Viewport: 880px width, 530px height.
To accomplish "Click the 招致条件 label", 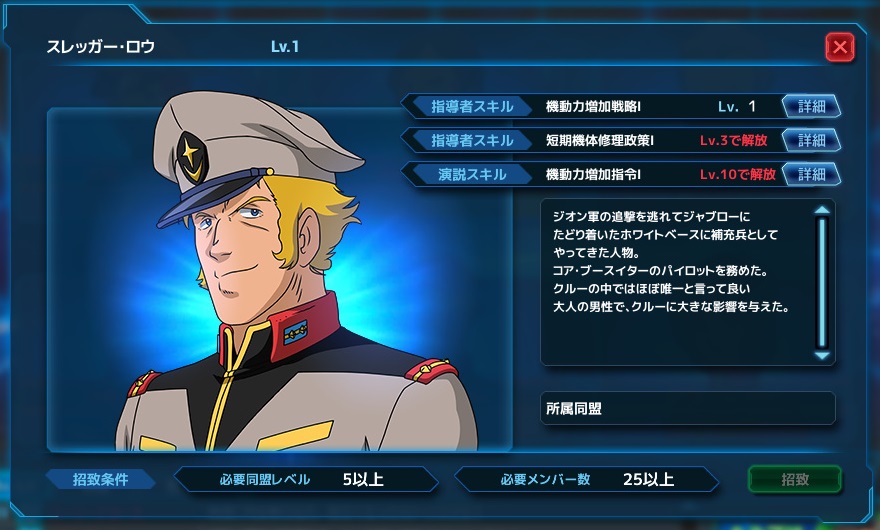I will coord(100,479).
